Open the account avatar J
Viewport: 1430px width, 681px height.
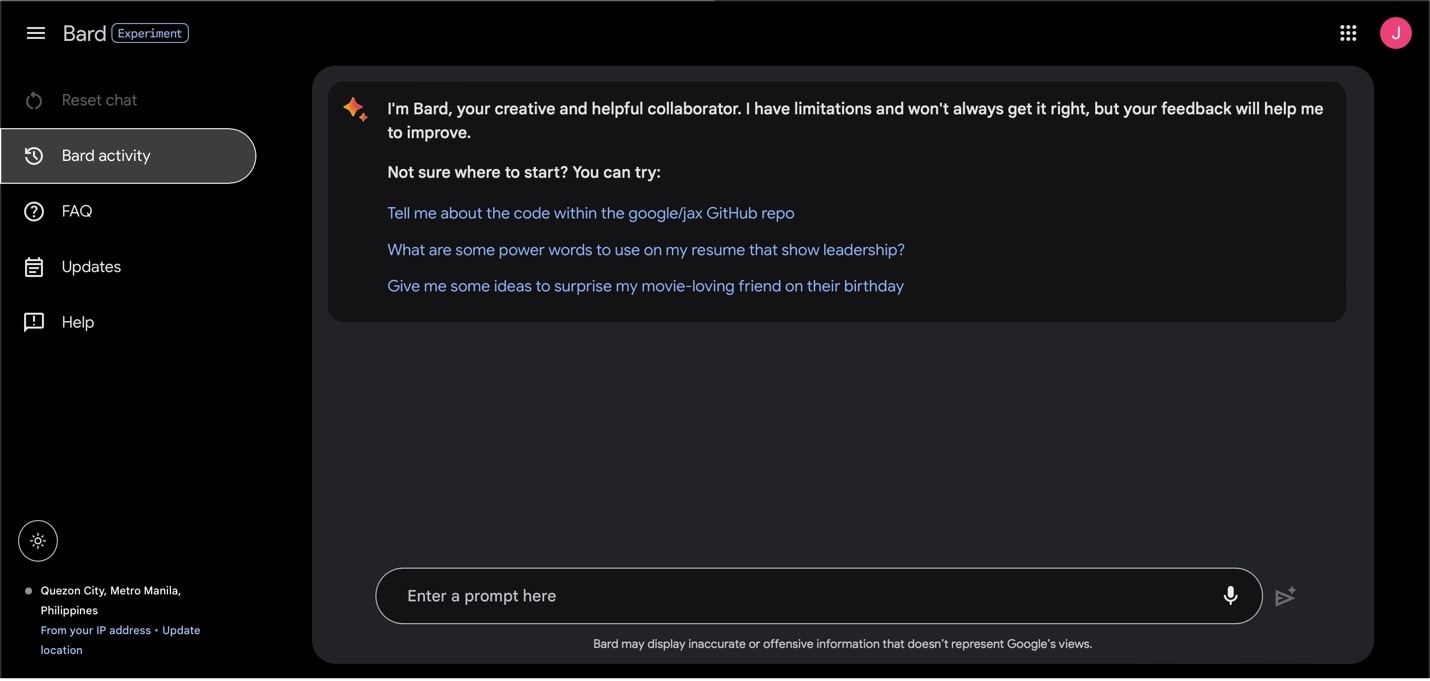point(1396,33)
